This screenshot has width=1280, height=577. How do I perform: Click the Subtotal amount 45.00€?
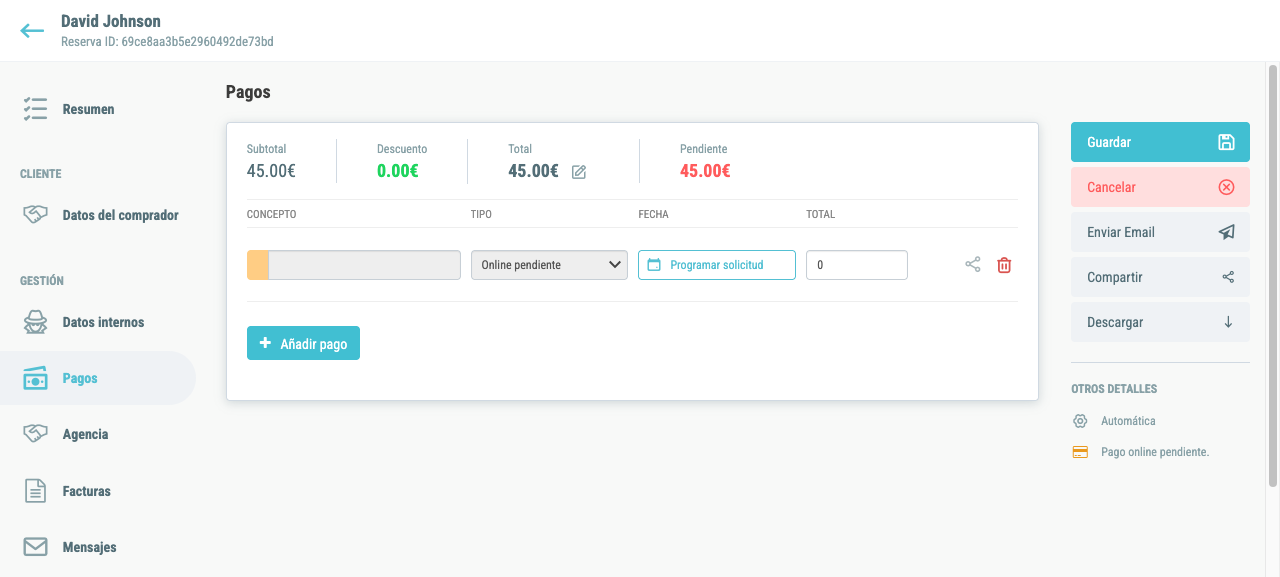pyautogui.click(x=271, y=171)
